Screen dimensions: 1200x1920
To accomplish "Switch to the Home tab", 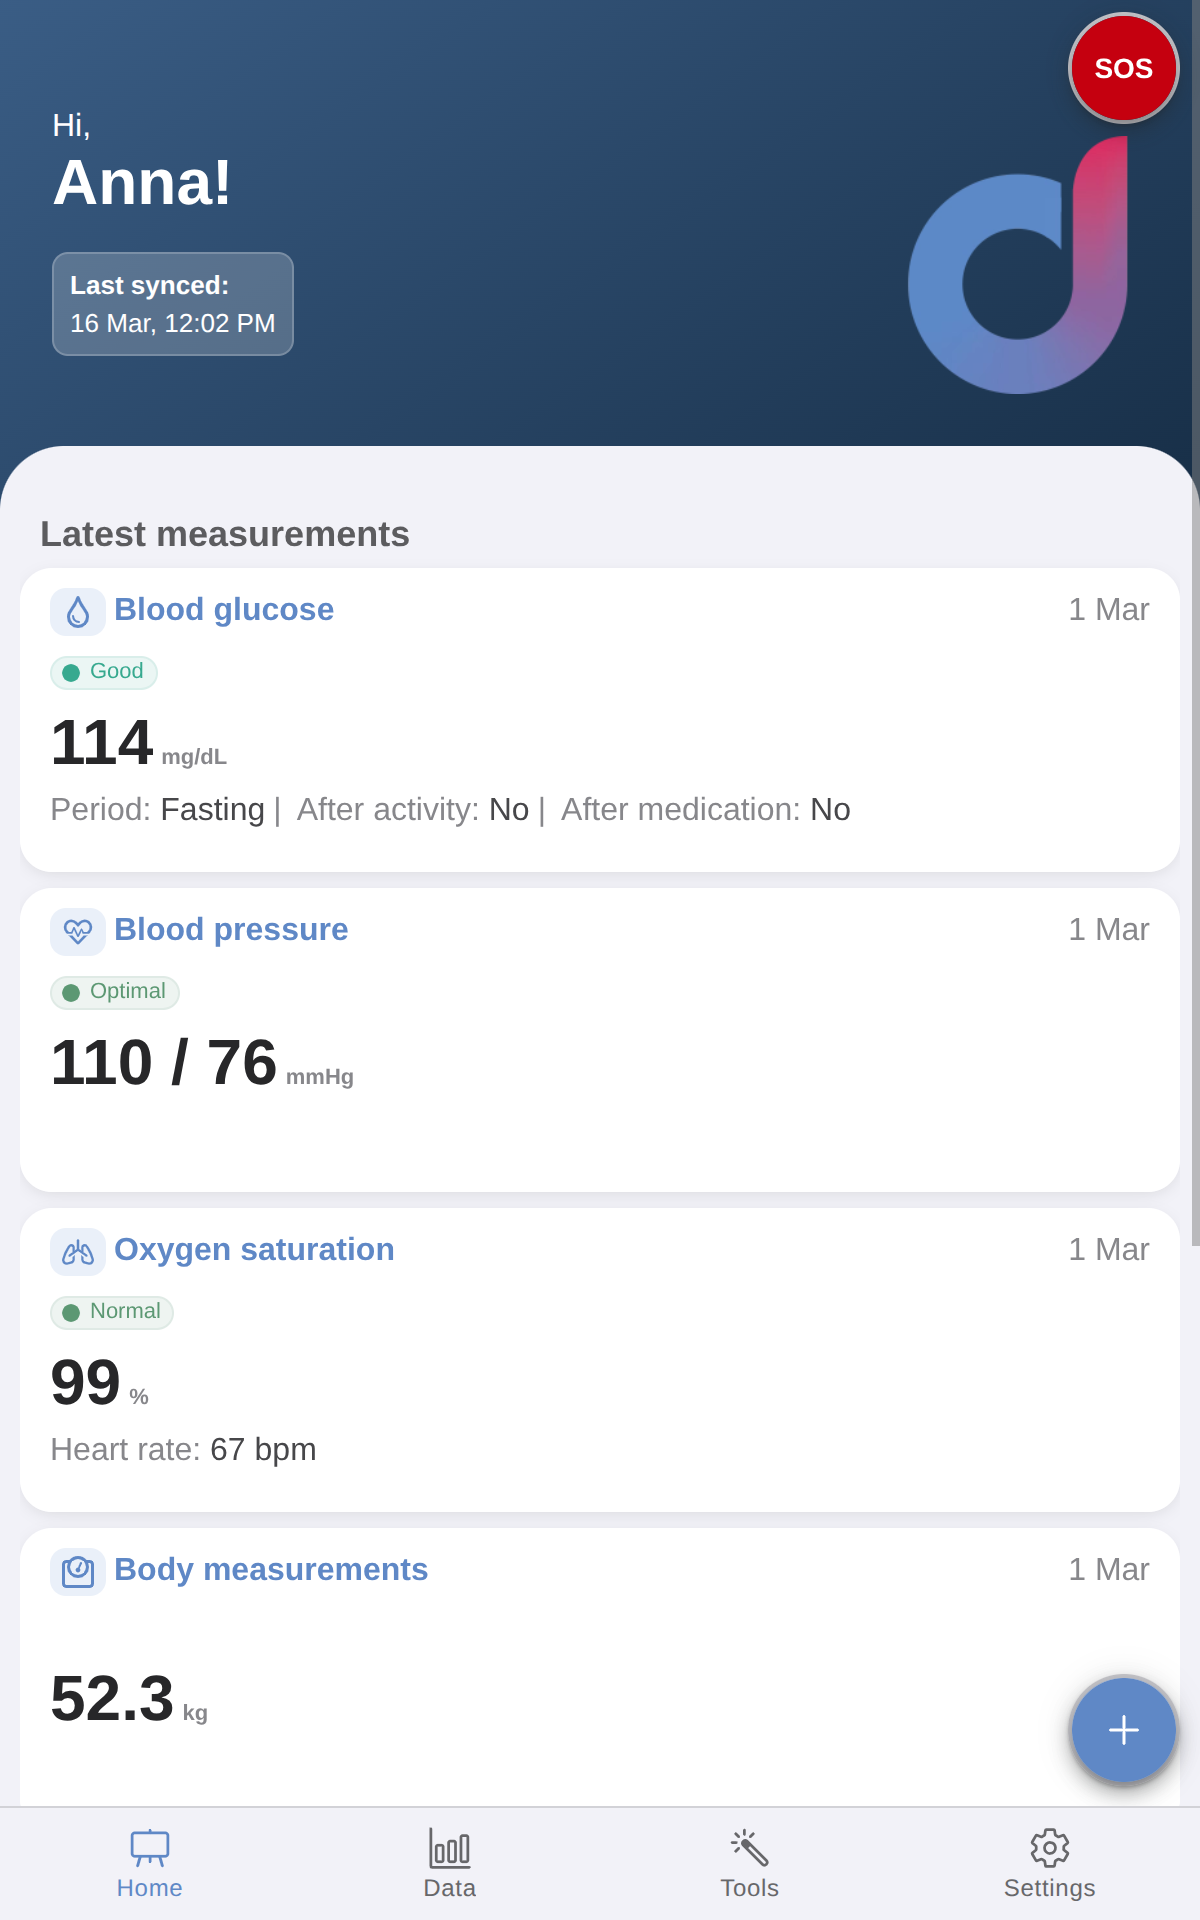I will pos(150,1864).
